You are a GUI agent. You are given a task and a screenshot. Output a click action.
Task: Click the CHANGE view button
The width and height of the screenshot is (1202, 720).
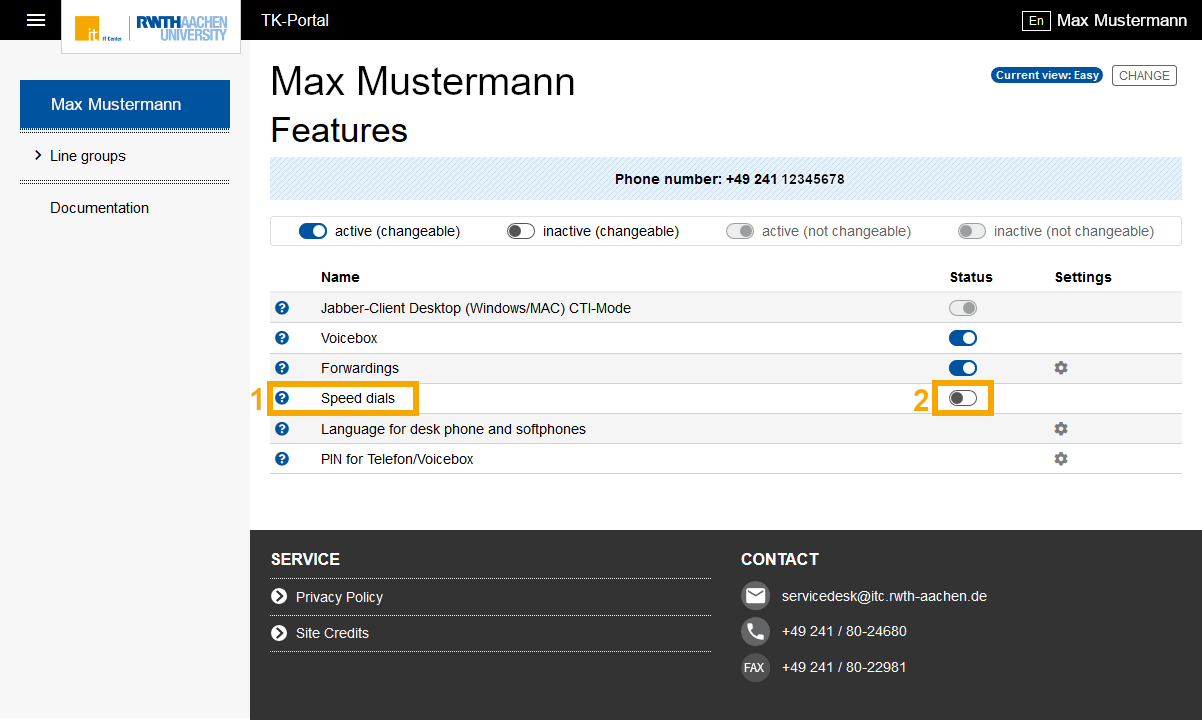click(1144, 76)
